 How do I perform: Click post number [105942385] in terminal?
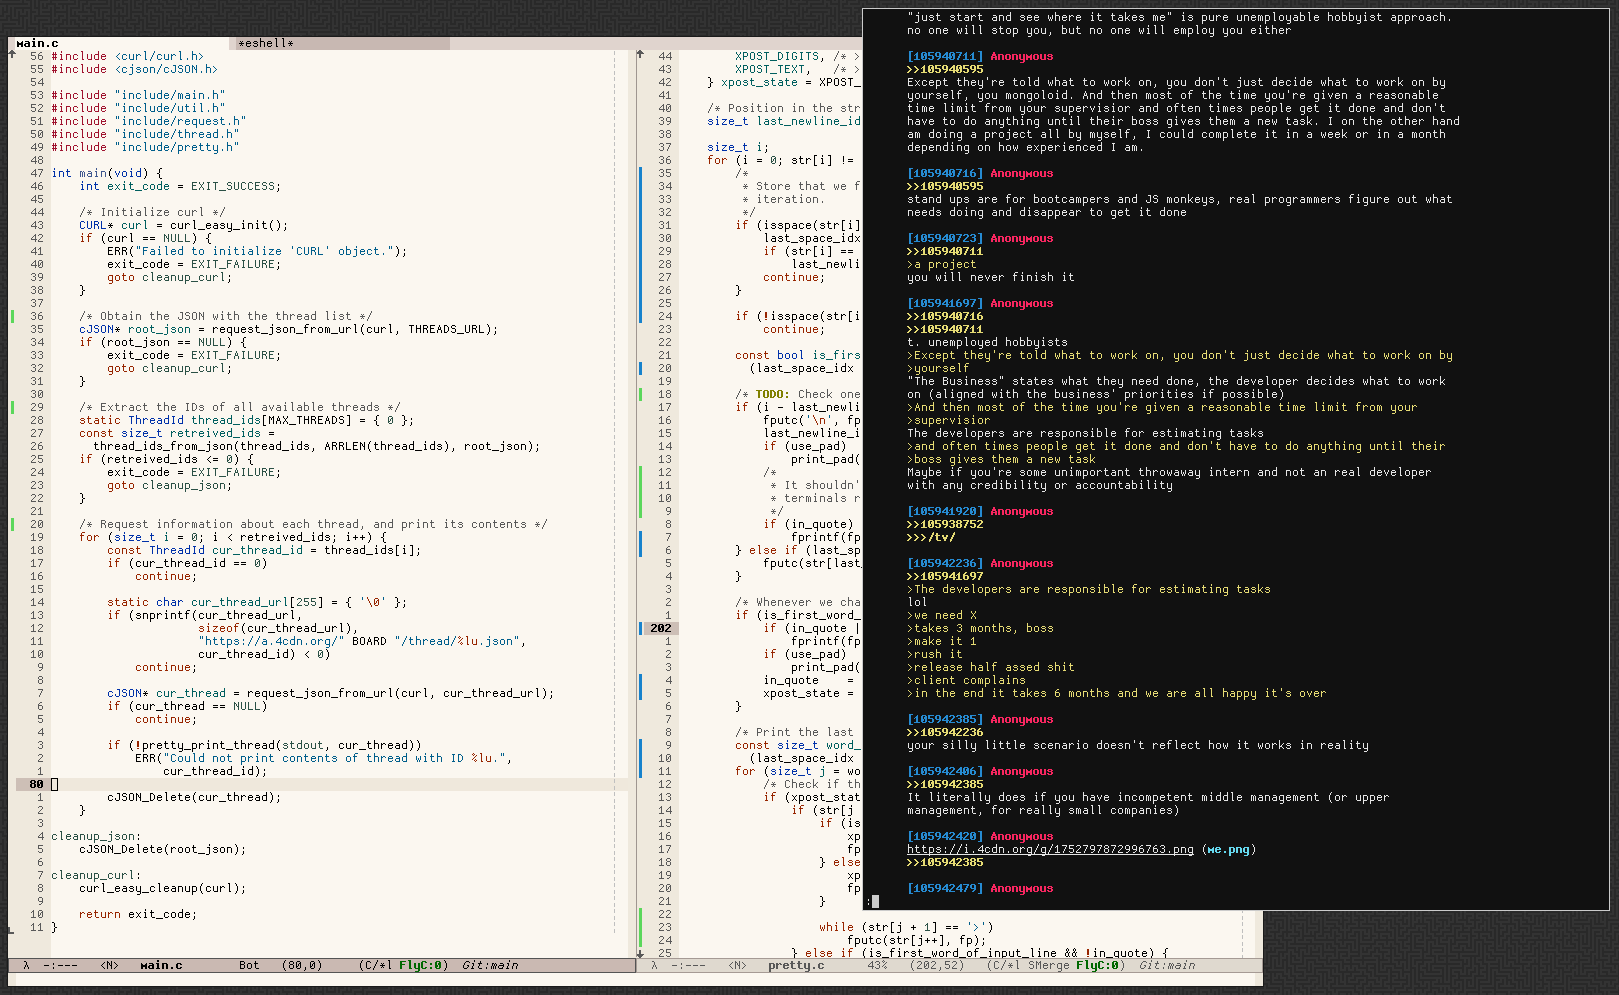tap(945, 719)
